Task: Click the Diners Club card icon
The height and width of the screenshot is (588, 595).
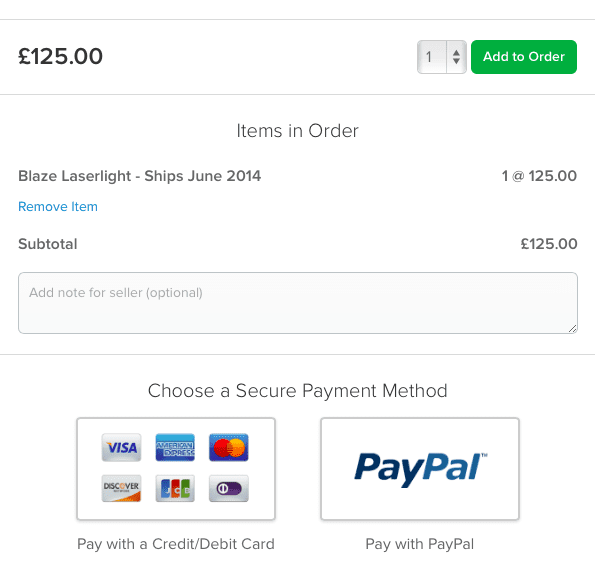Action: click(x=229, y=488)
